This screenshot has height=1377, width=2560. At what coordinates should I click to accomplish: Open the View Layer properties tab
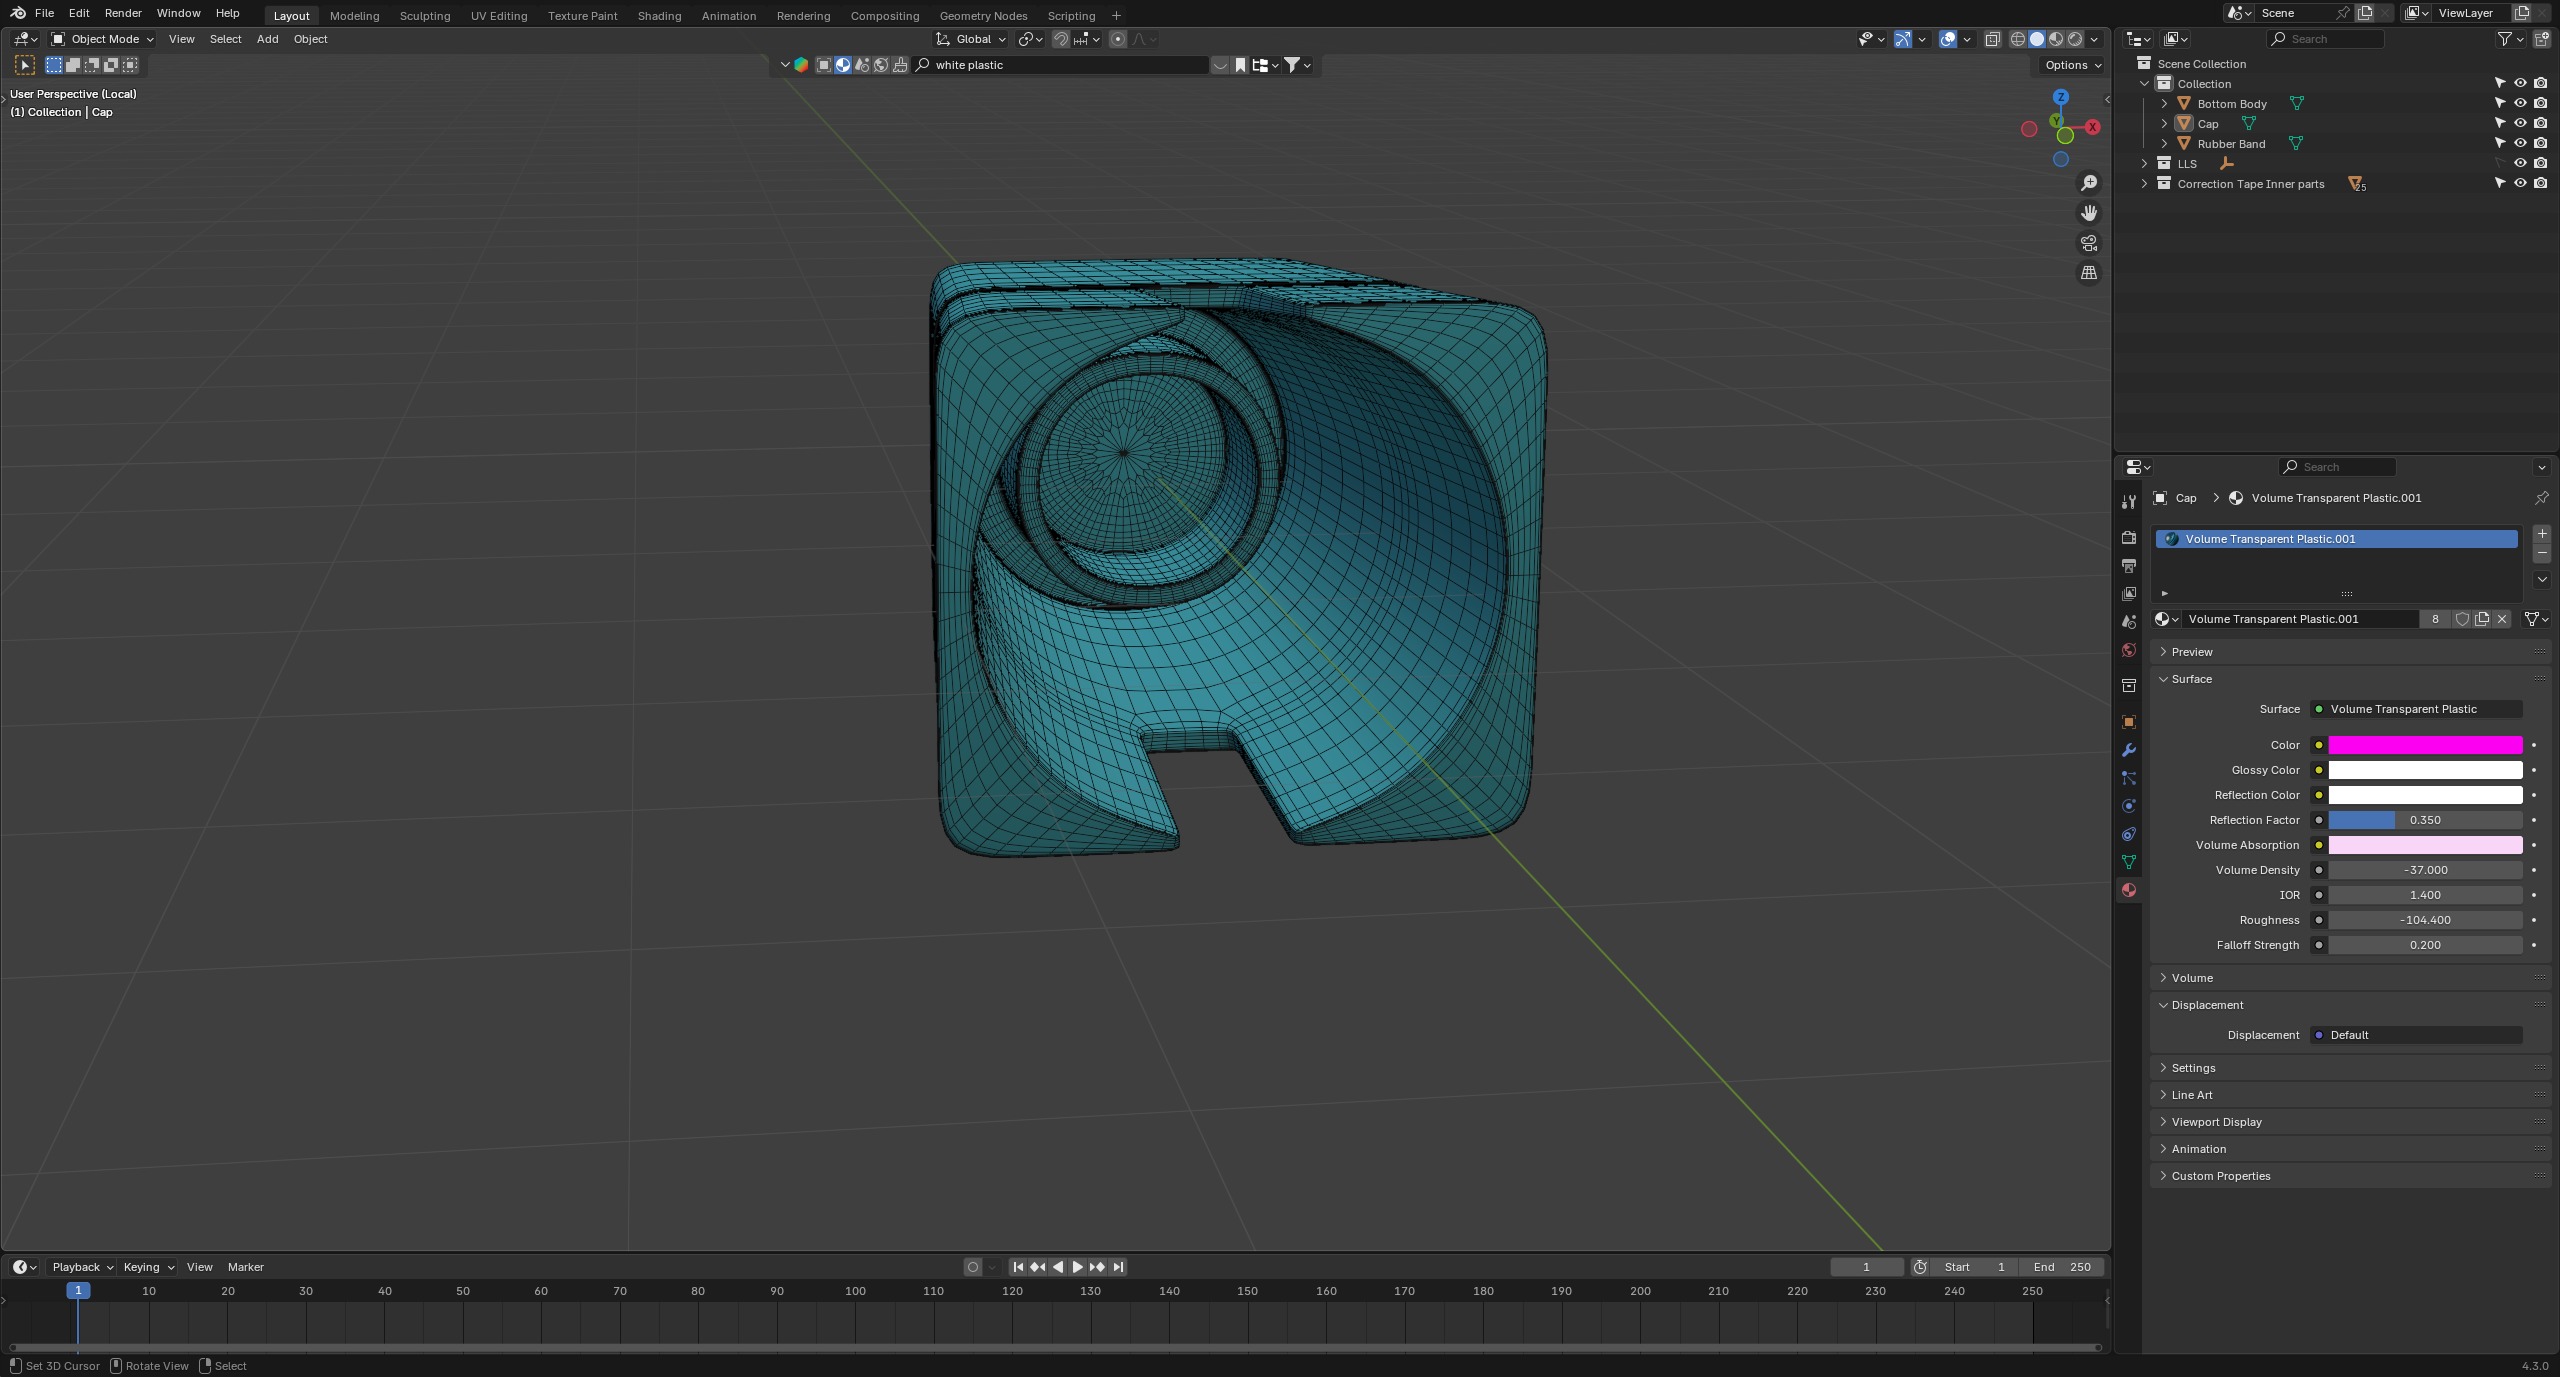tap(2128, 594)
